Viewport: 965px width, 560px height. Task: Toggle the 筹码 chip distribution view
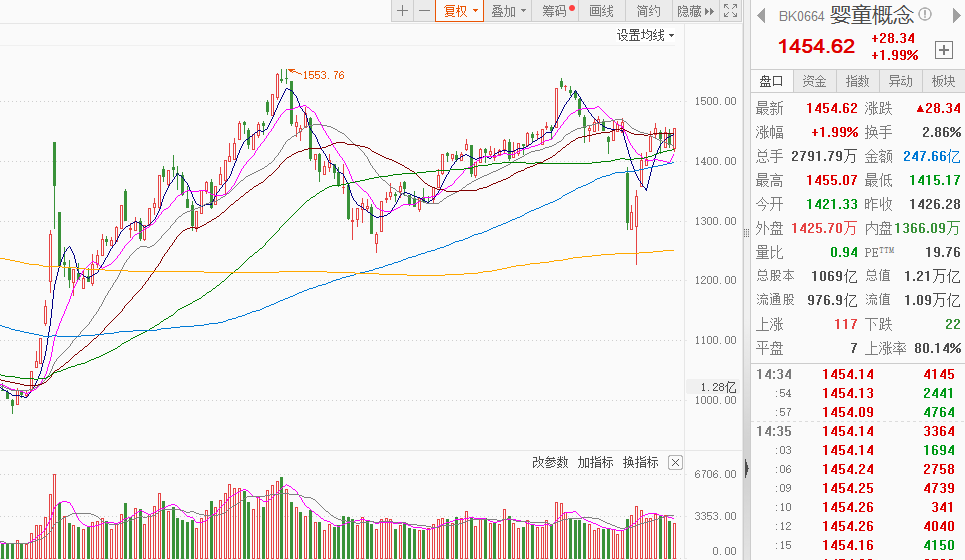[558, 11]
